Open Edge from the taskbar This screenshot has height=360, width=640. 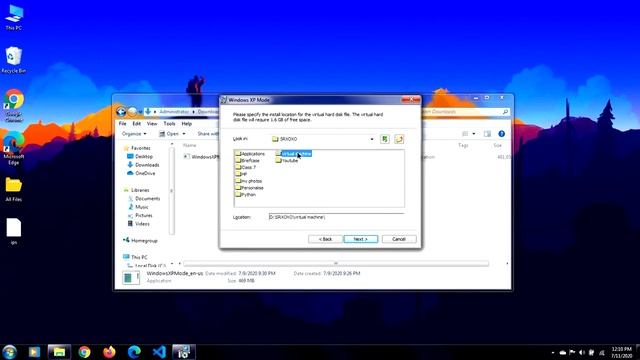134,352
